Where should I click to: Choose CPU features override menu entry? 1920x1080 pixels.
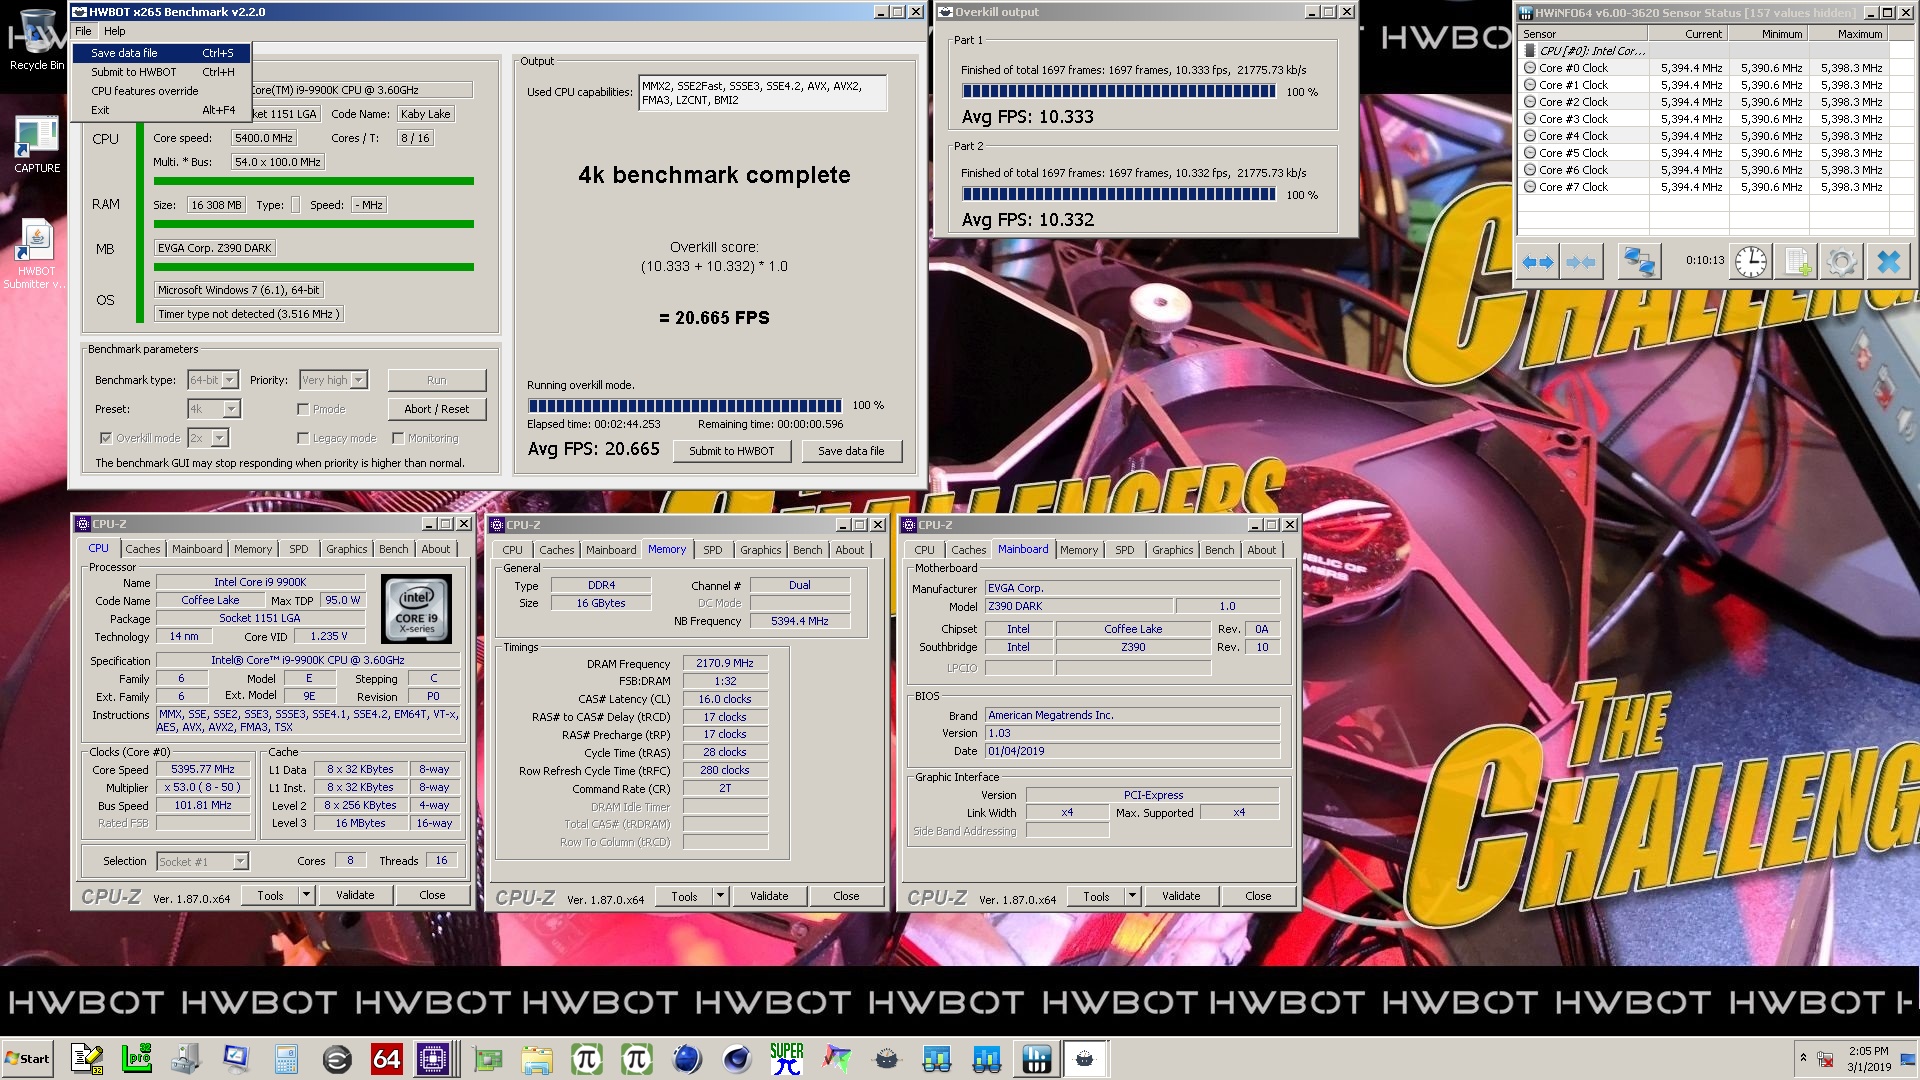pos(161,91)
